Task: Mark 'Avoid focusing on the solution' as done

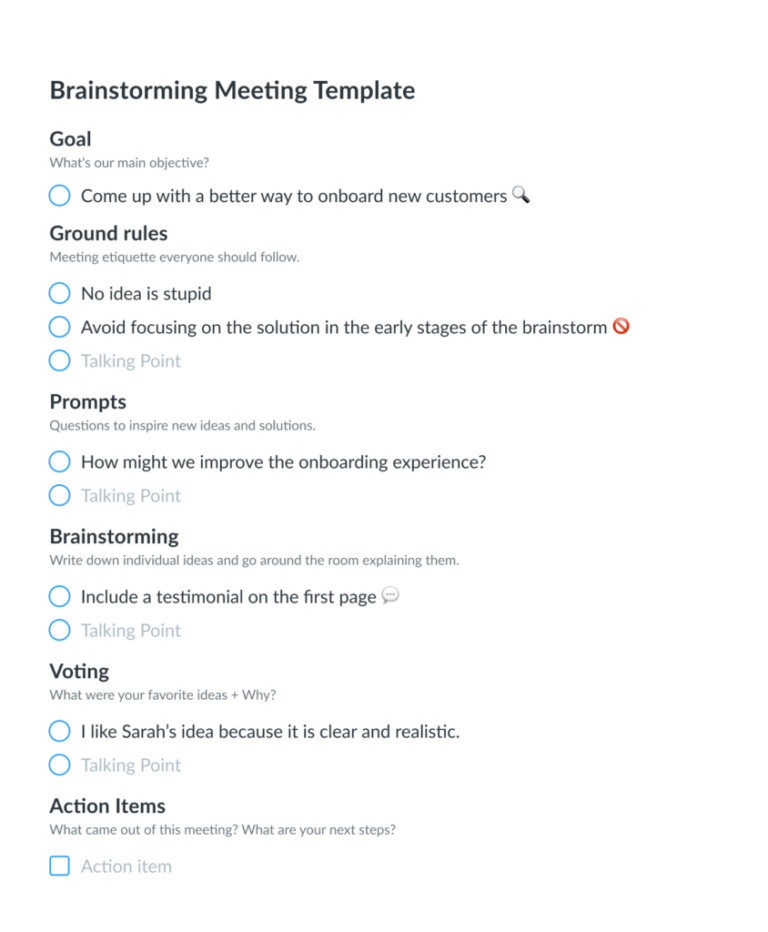Action: point(59,326)
